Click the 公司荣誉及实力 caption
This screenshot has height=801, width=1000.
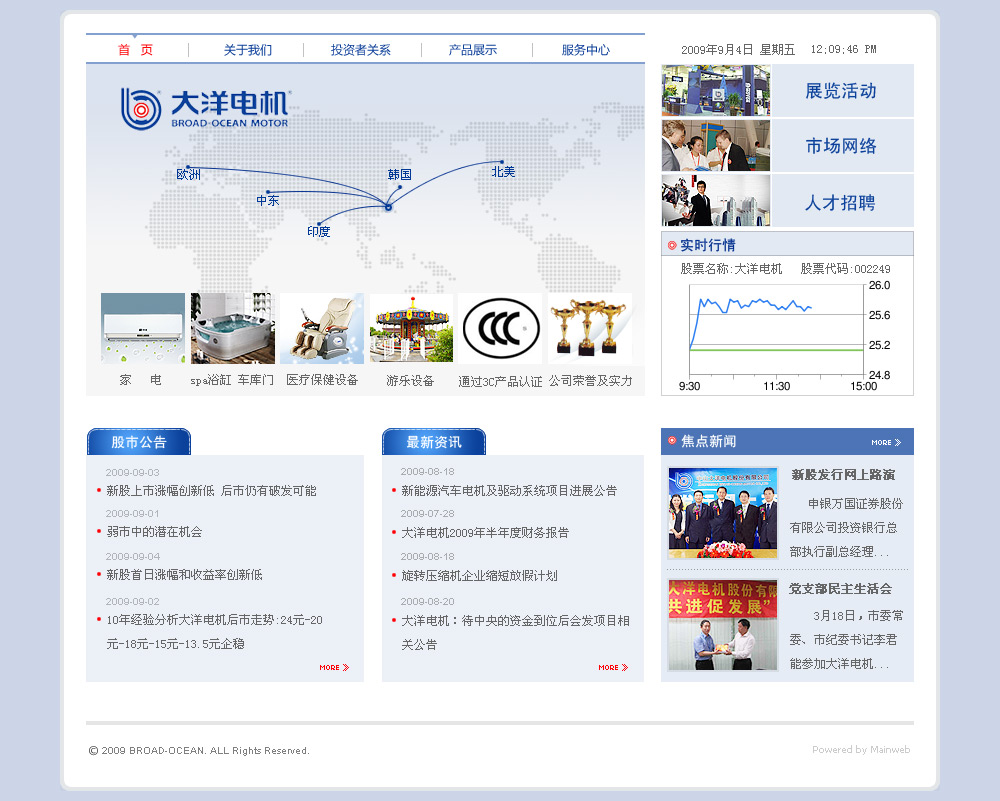tap(591, 381)
